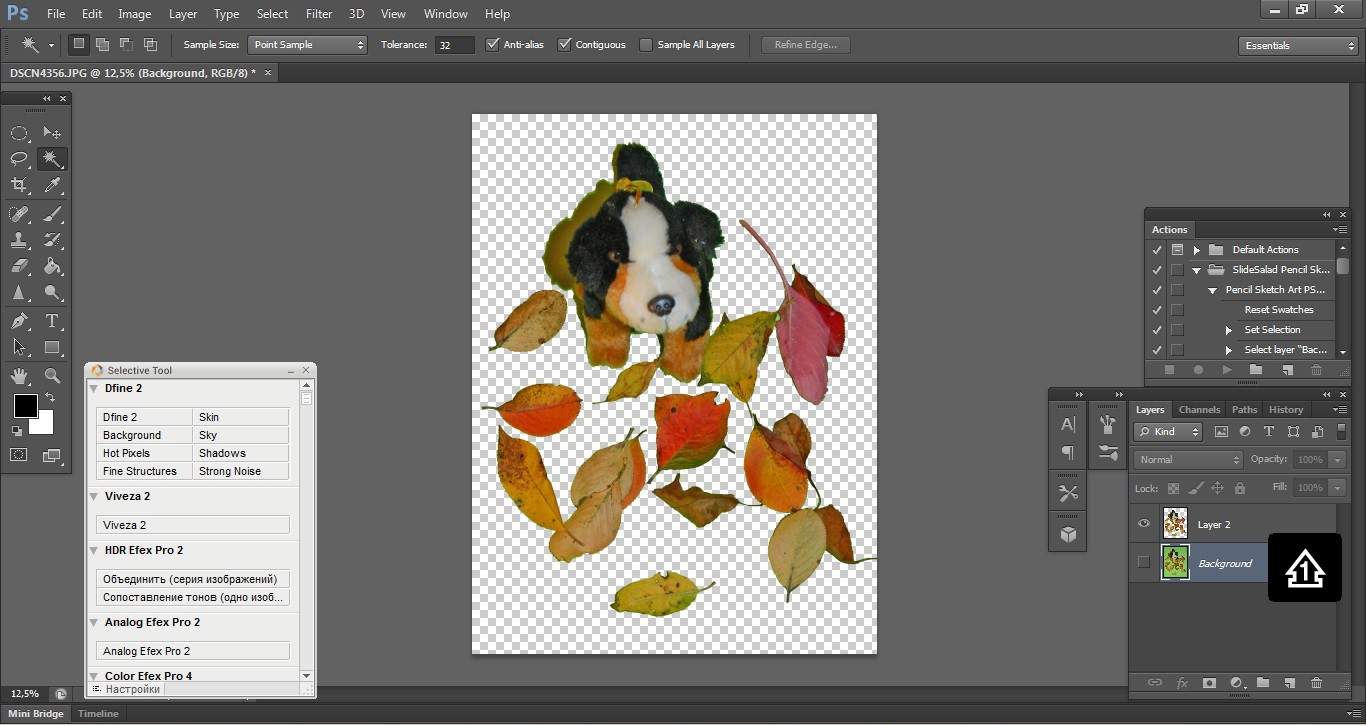Switch to the Channels tab
This screenshot has height=726, width=1366.
pos(1199,409)
